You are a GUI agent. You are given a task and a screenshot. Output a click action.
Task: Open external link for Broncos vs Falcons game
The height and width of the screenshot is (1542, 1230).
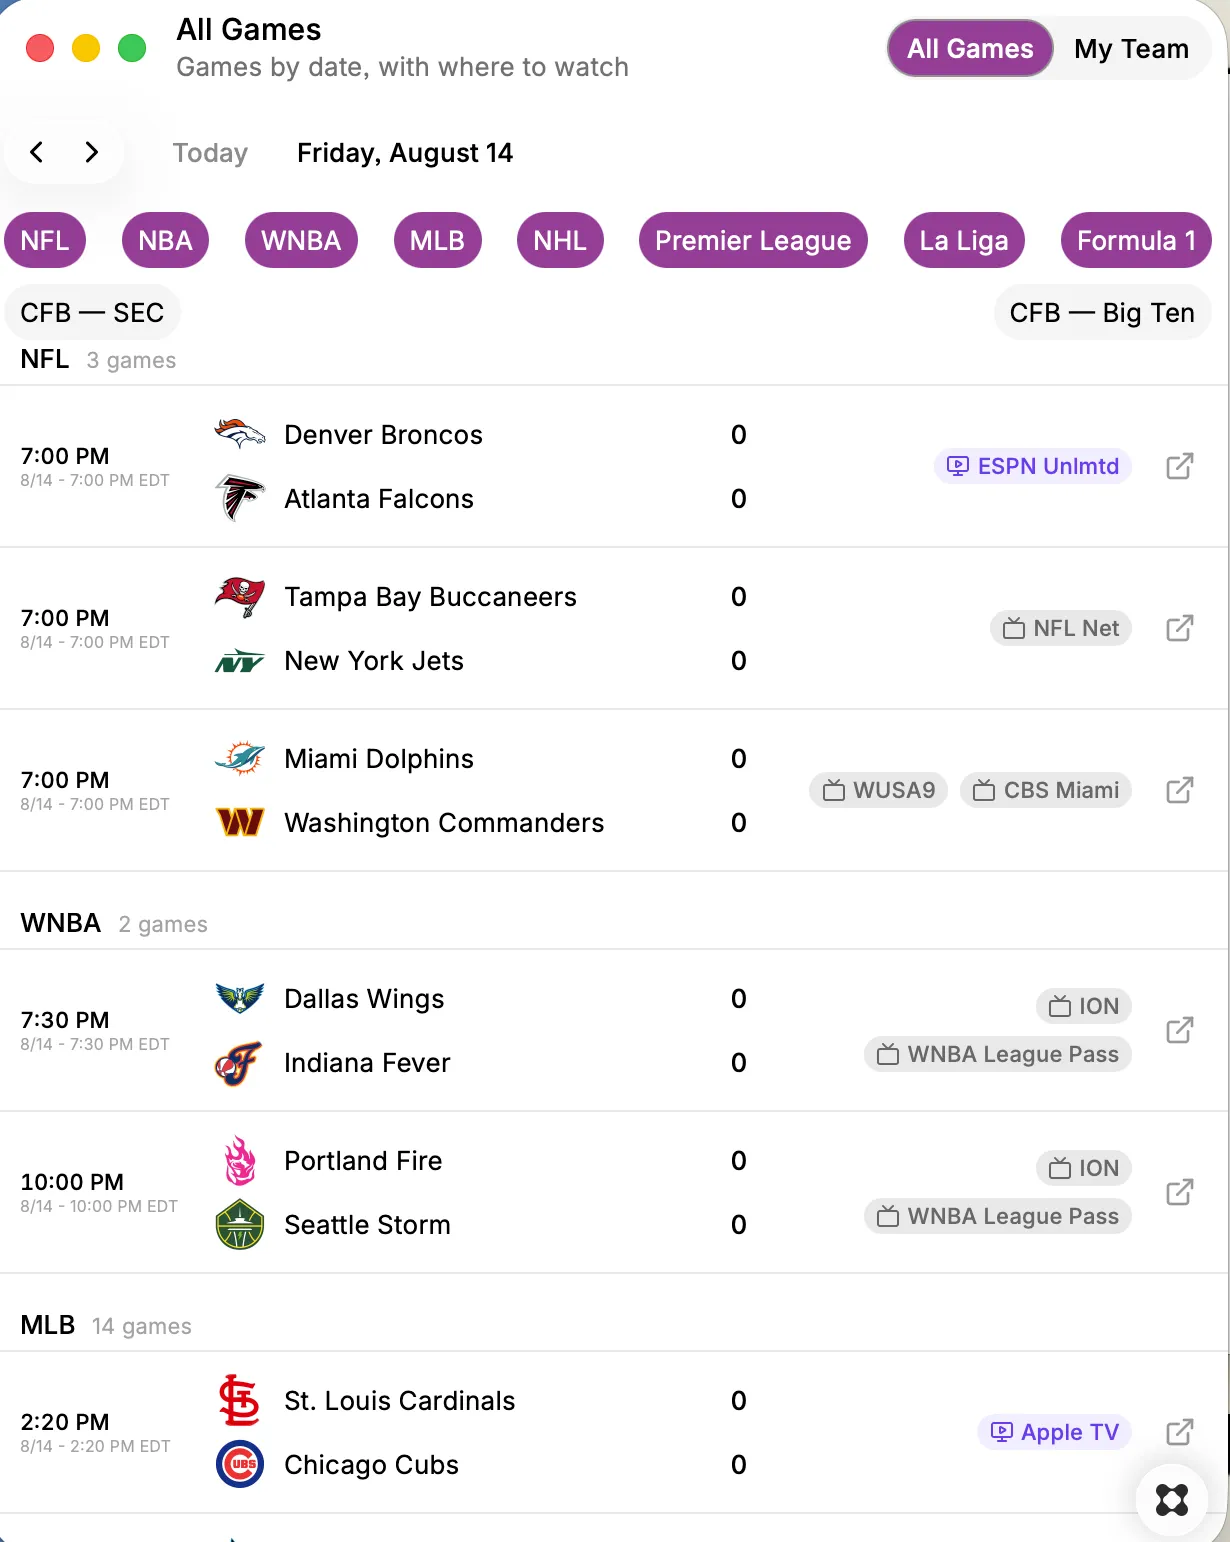pyautogui.click(x=1180, y=466)
